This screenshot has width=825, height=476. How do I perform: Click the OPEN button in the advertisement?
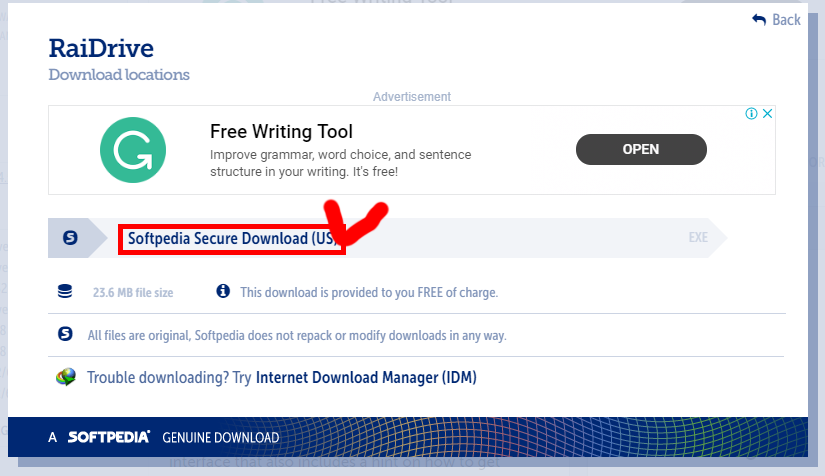point(641,149)
